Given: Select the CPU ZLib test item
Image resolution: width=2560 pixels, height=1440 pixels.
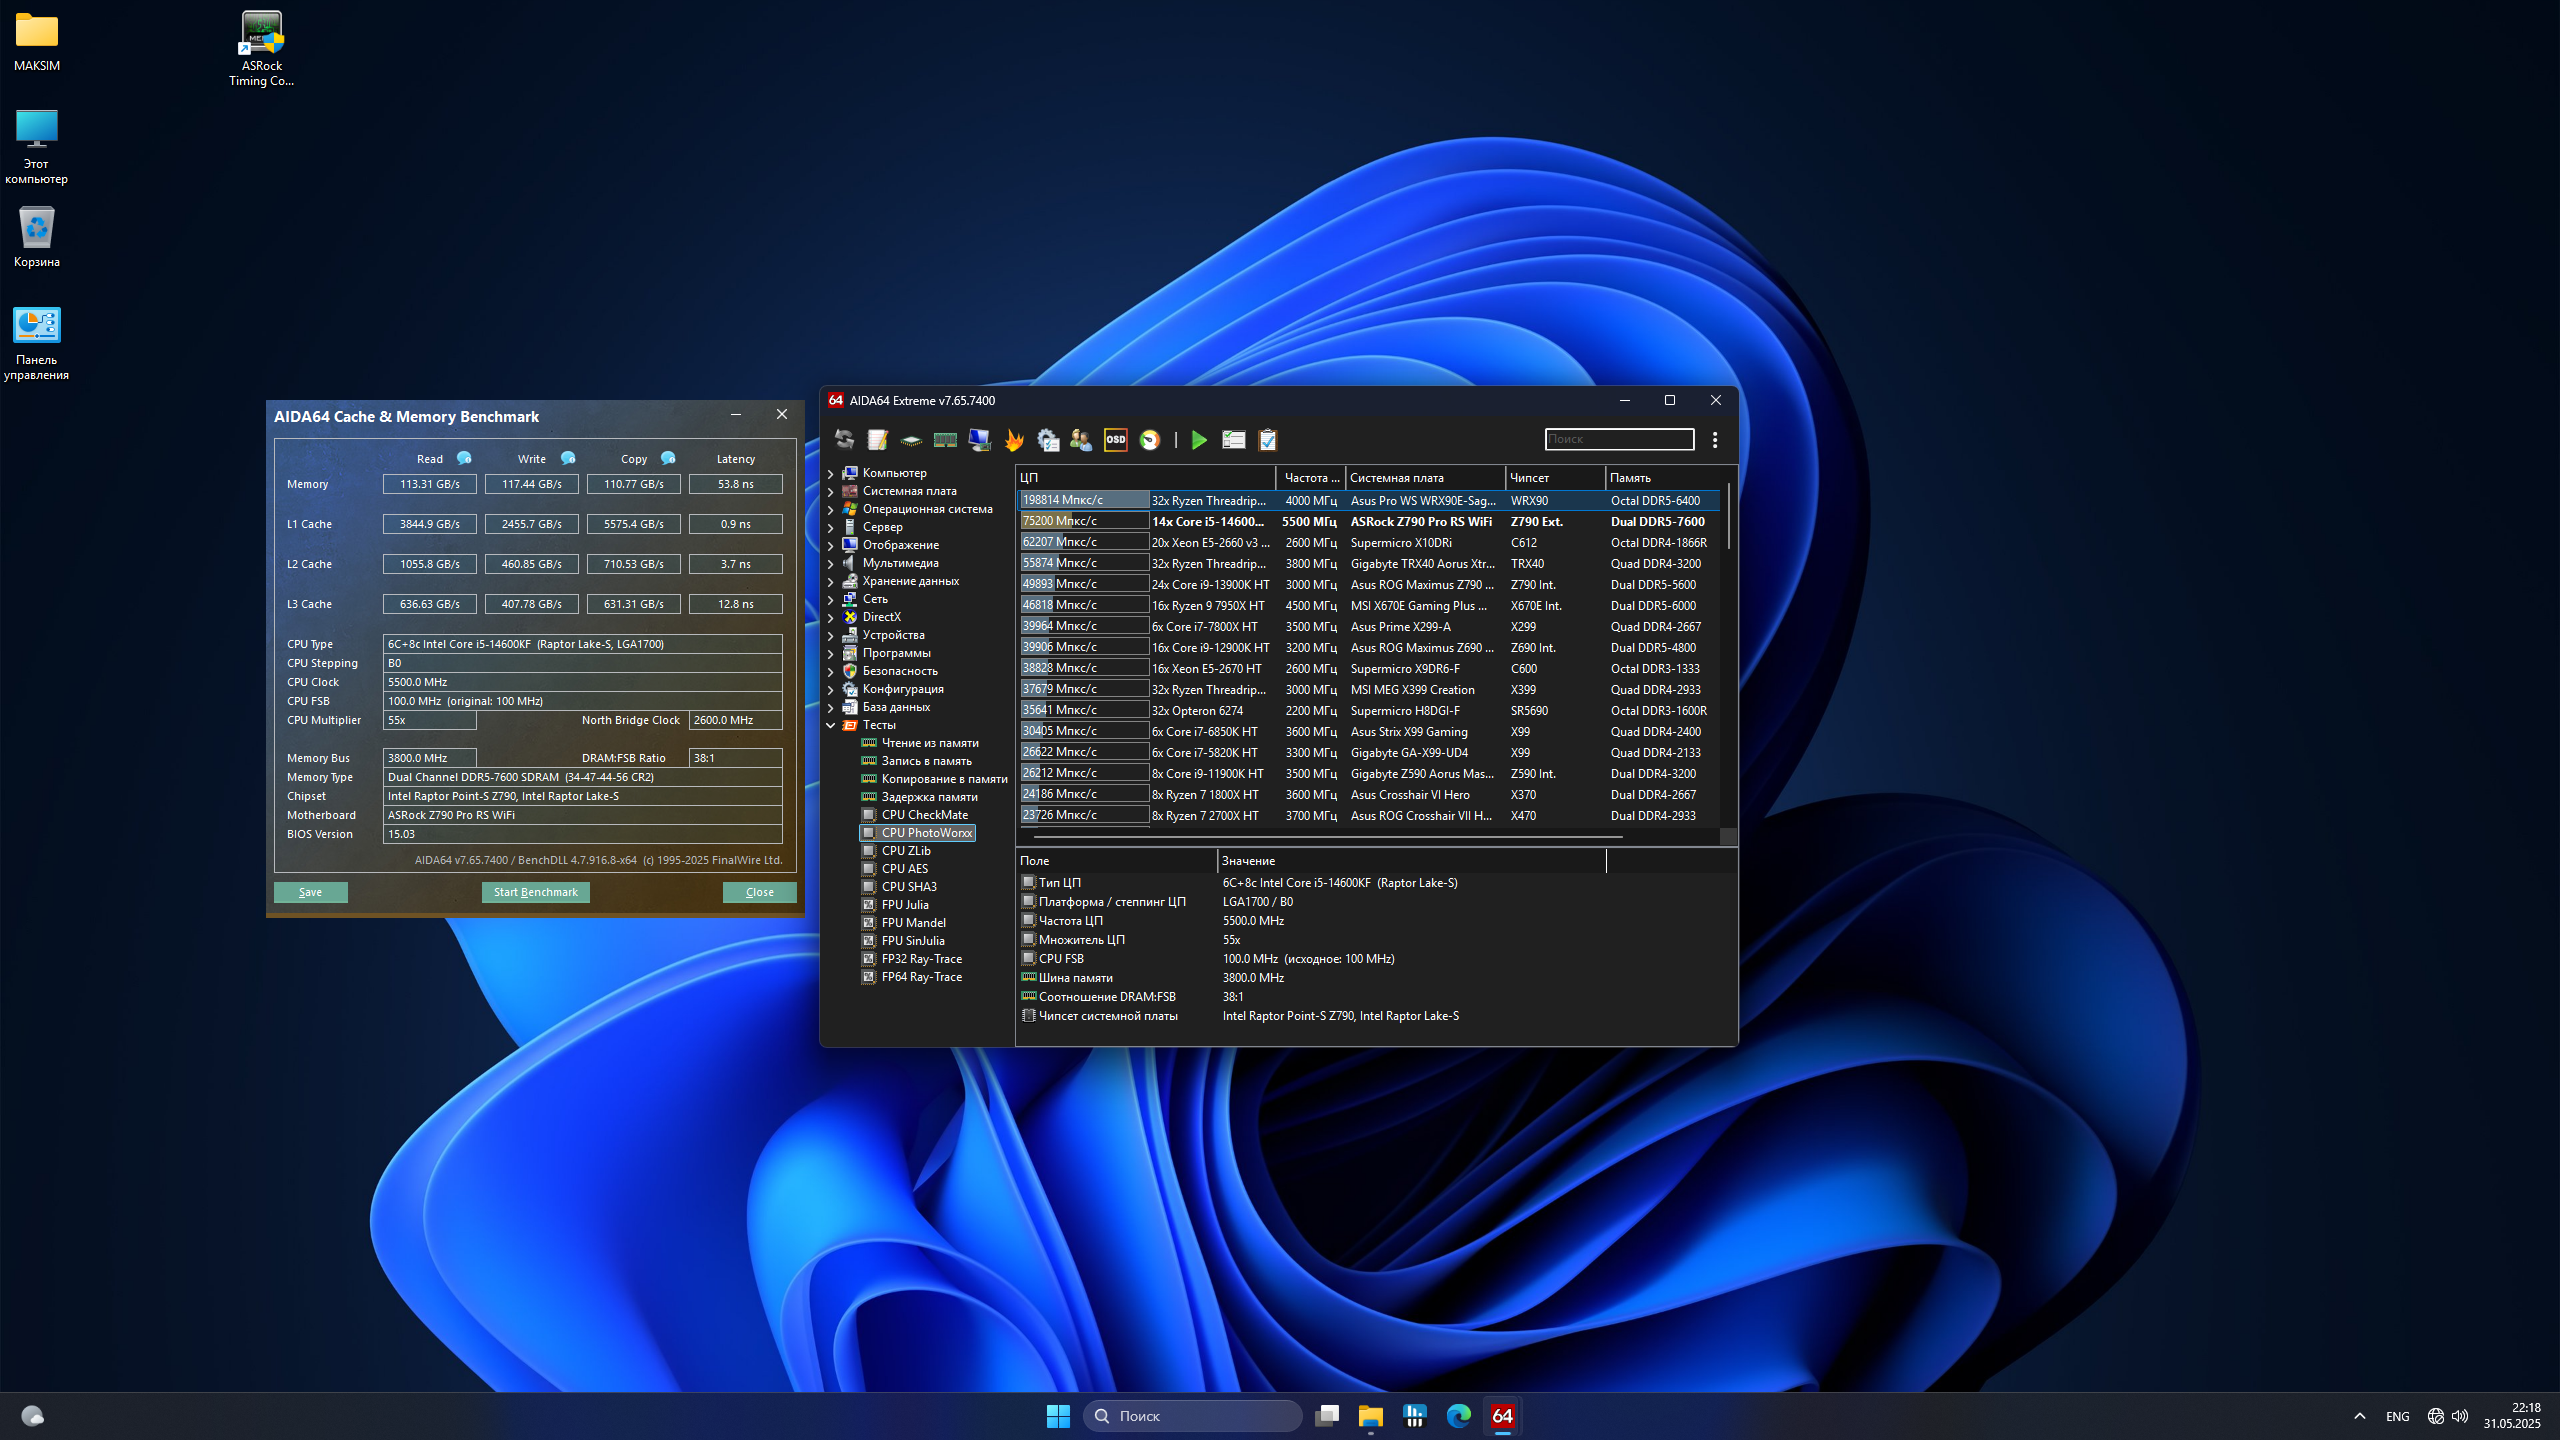Looking at the screenshot, I should [905, 851].
